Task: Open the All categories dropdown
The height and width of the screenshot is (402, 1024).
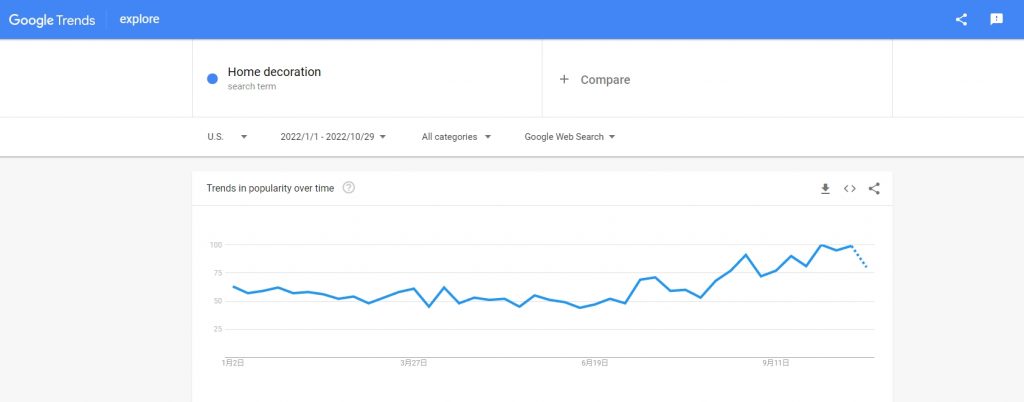Action: click(456, 137)
